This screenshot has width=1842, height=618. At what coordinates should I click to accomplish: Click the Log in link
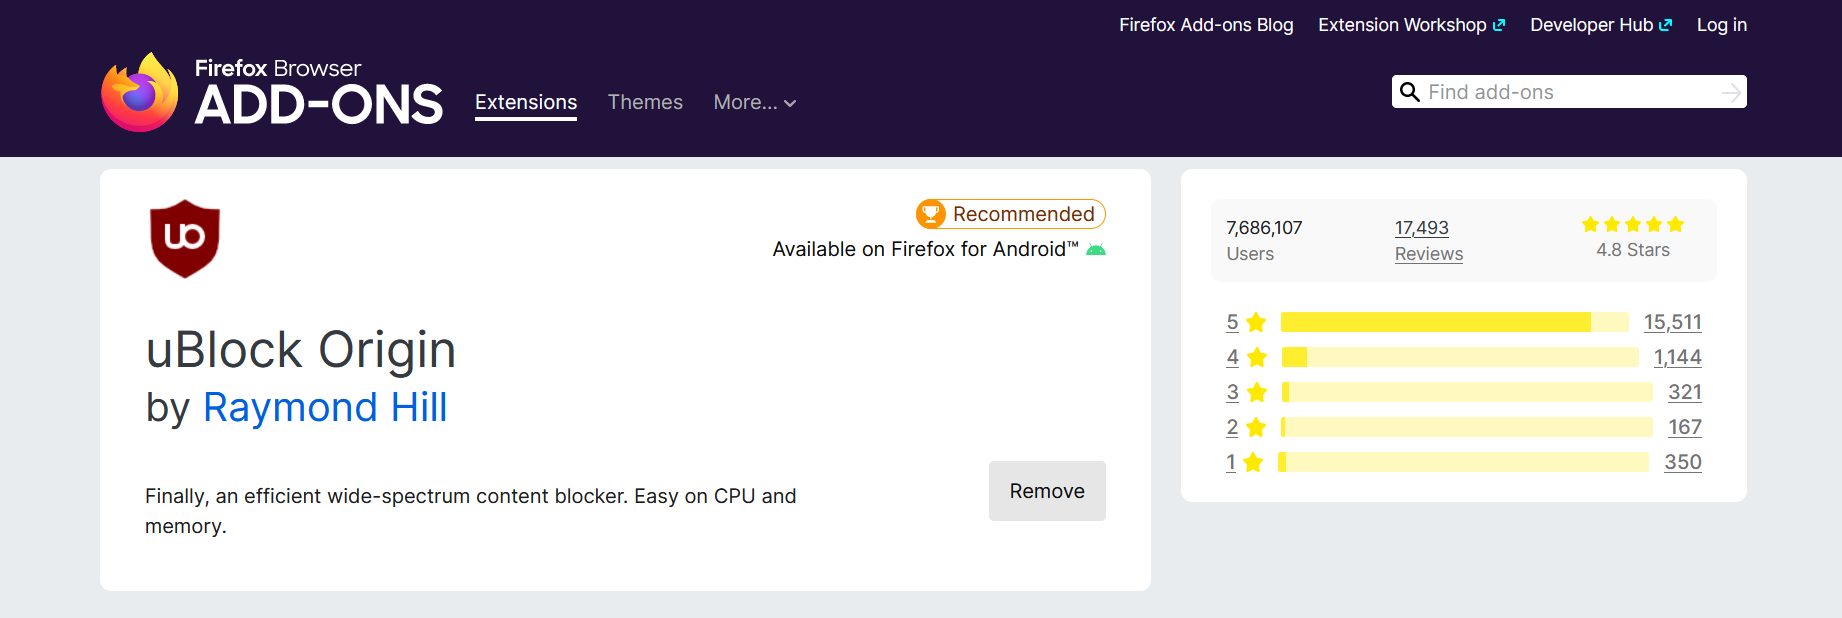[x=1721, y=25]
